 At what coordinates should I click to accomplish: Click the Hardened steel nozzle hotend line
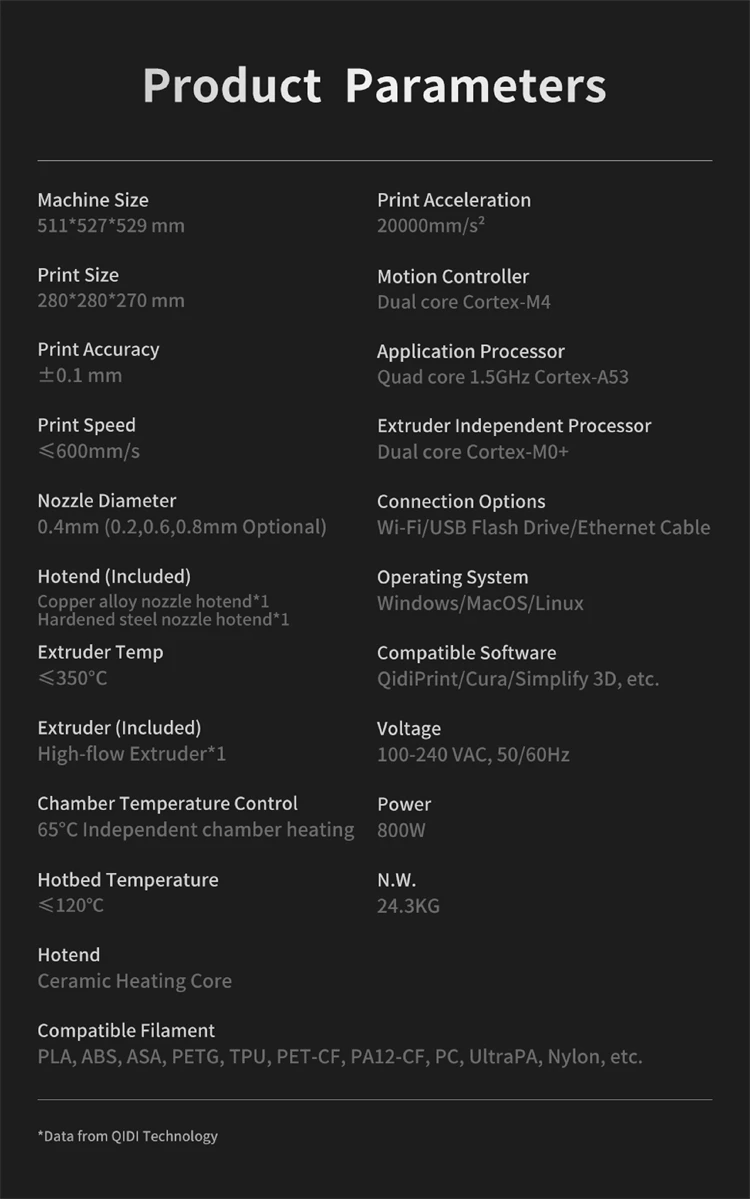163,620
